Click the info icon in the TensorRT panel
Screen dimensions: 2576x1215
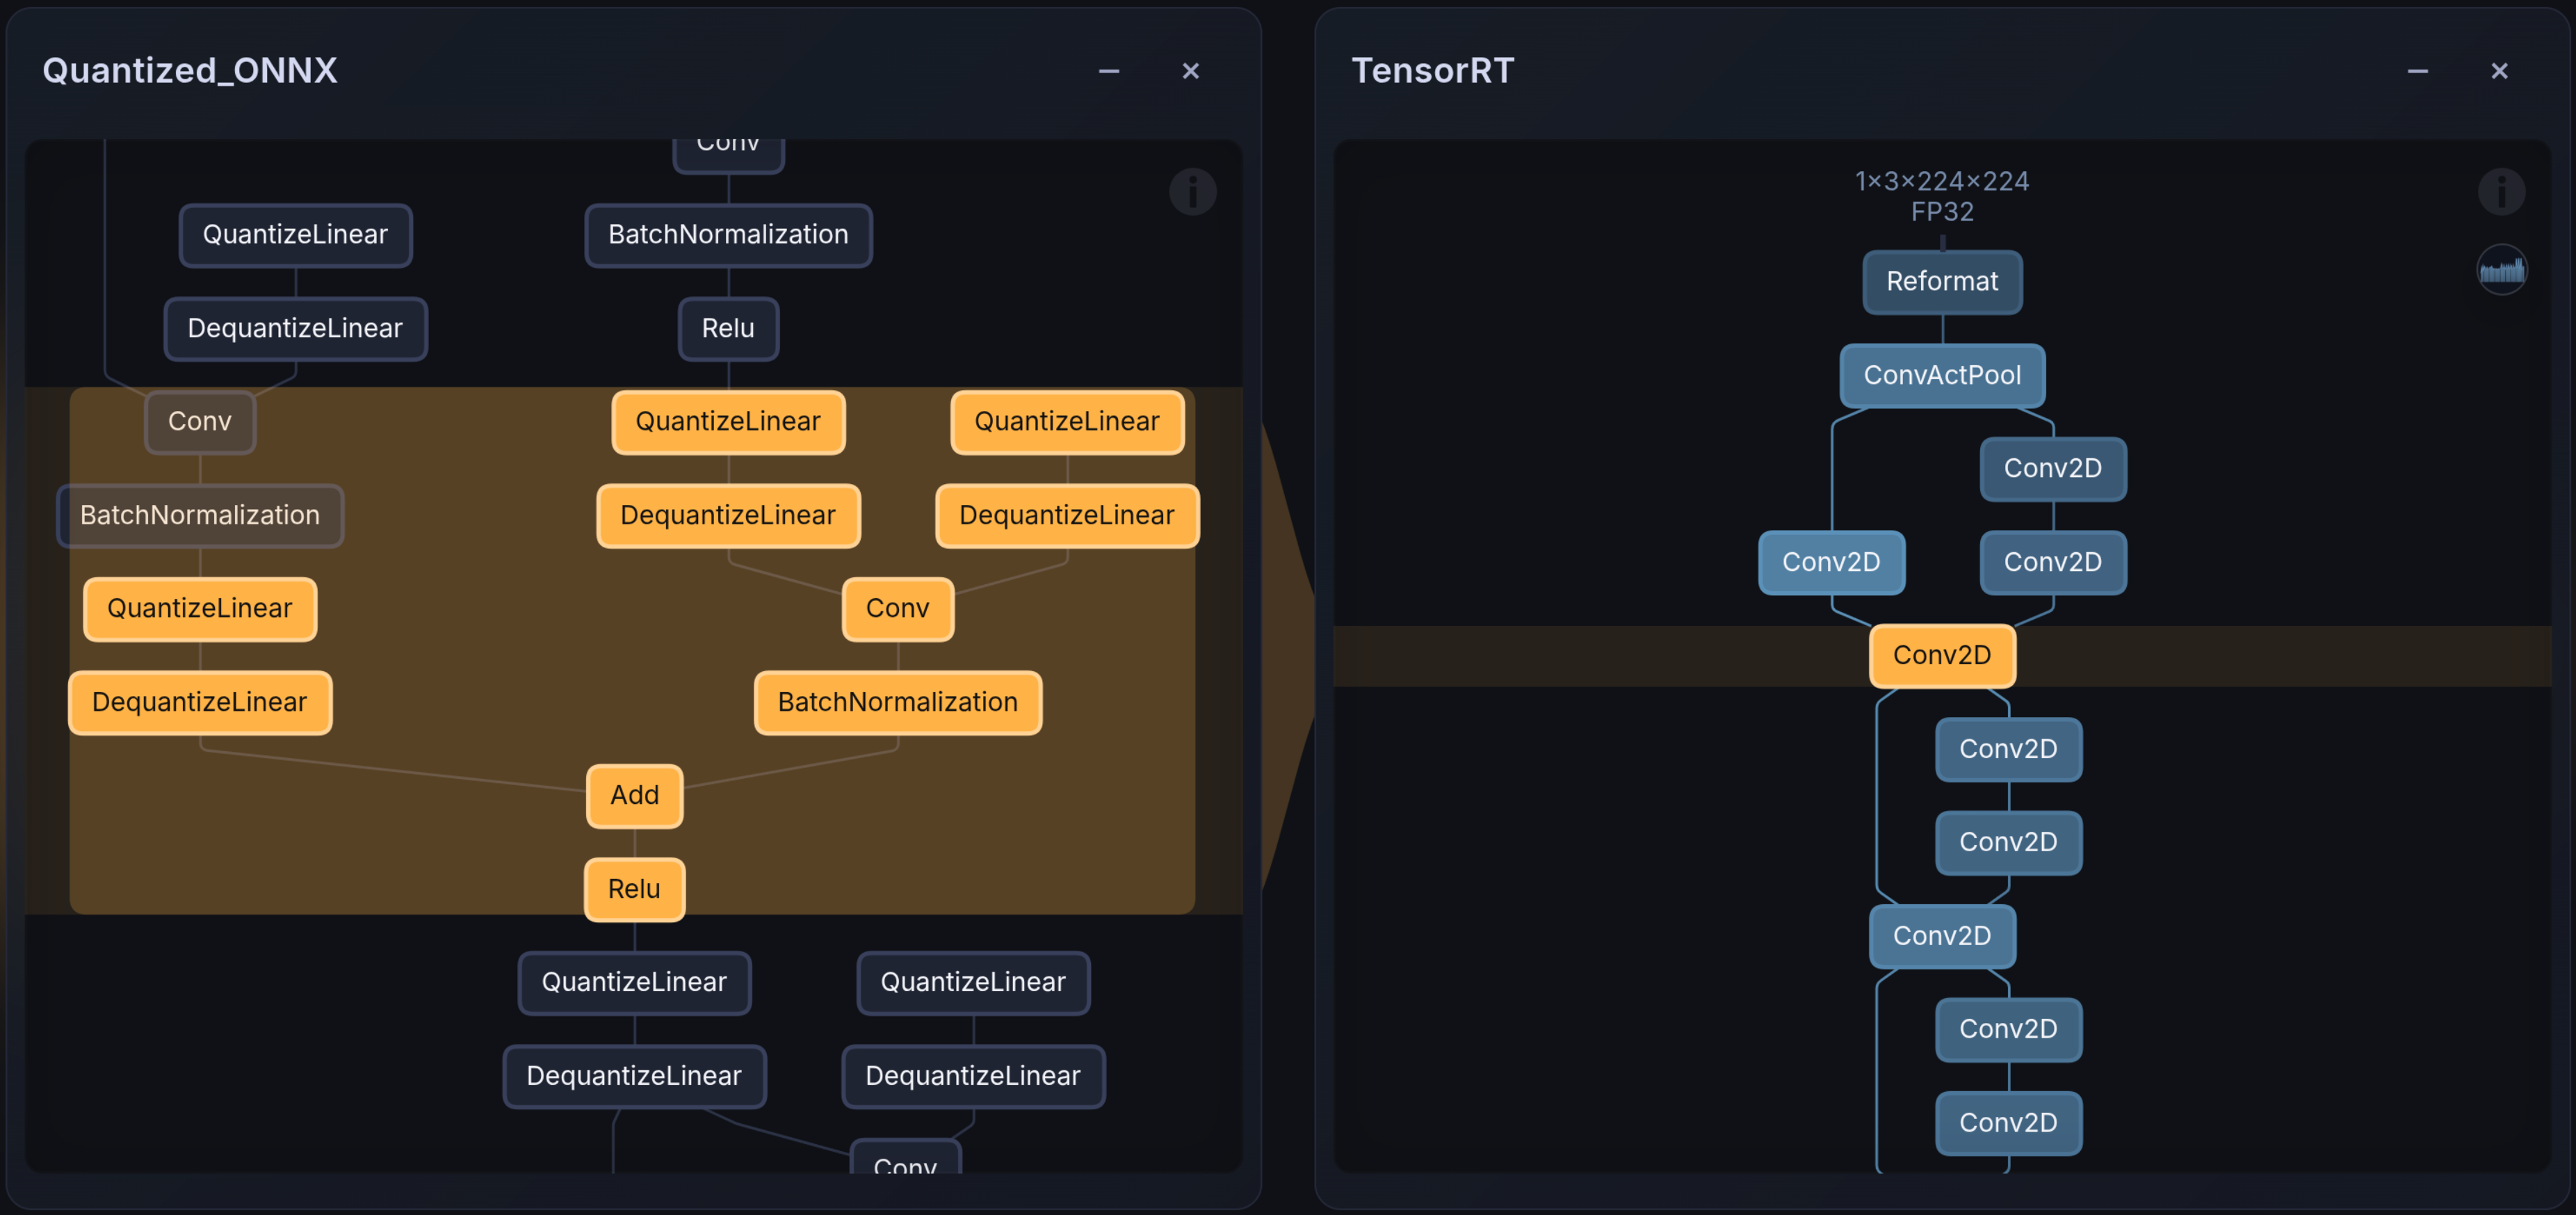pyautogui.click(x=2501, y=192)
